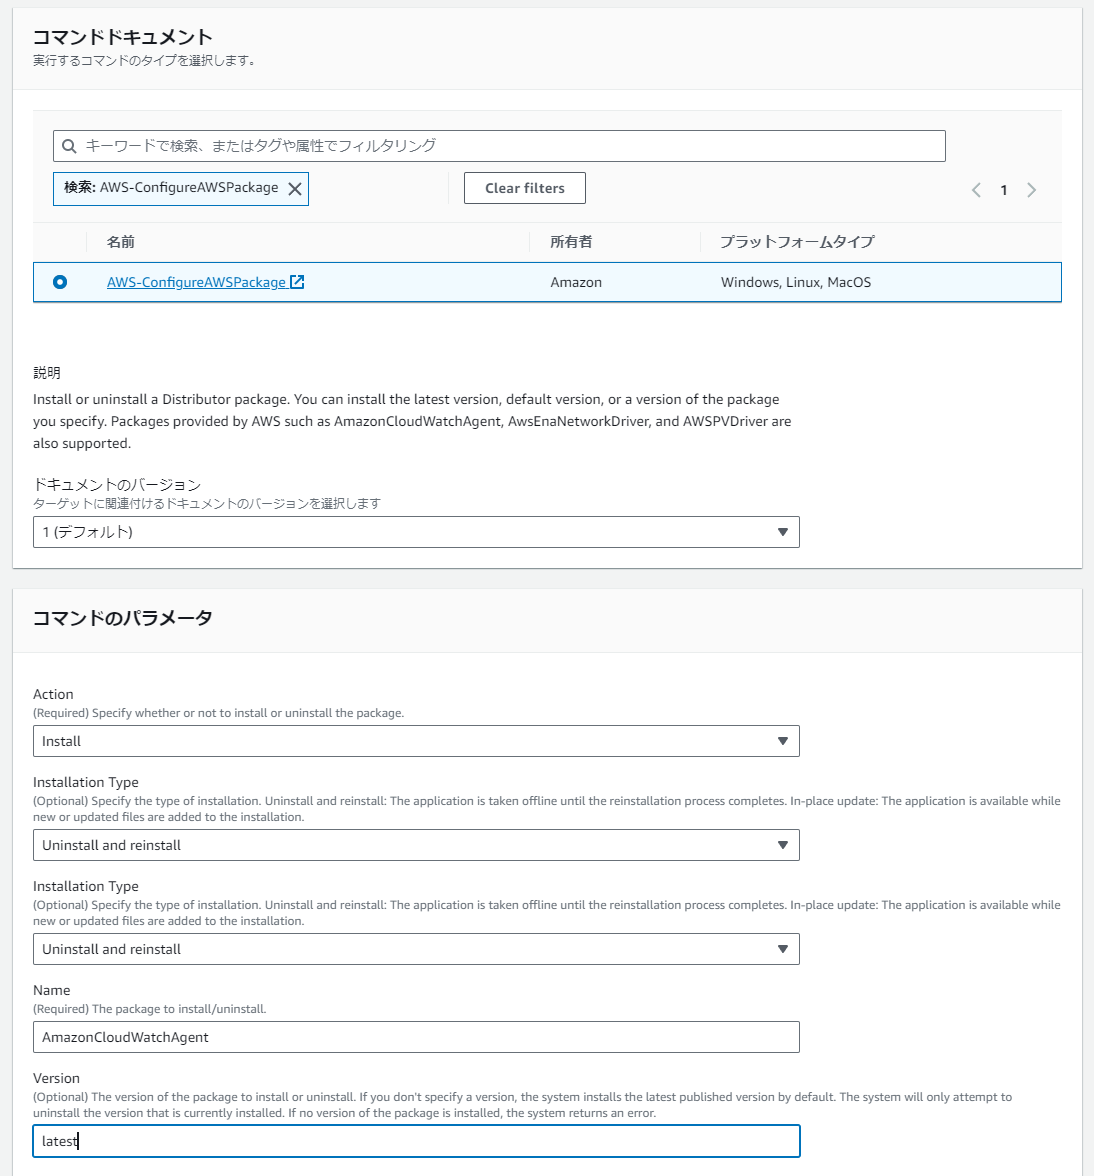The height and width of the screenshot is (1176, 1094).
Task: Select the AWS-ConfigureAWSPackage radio button
Action: 59,282
